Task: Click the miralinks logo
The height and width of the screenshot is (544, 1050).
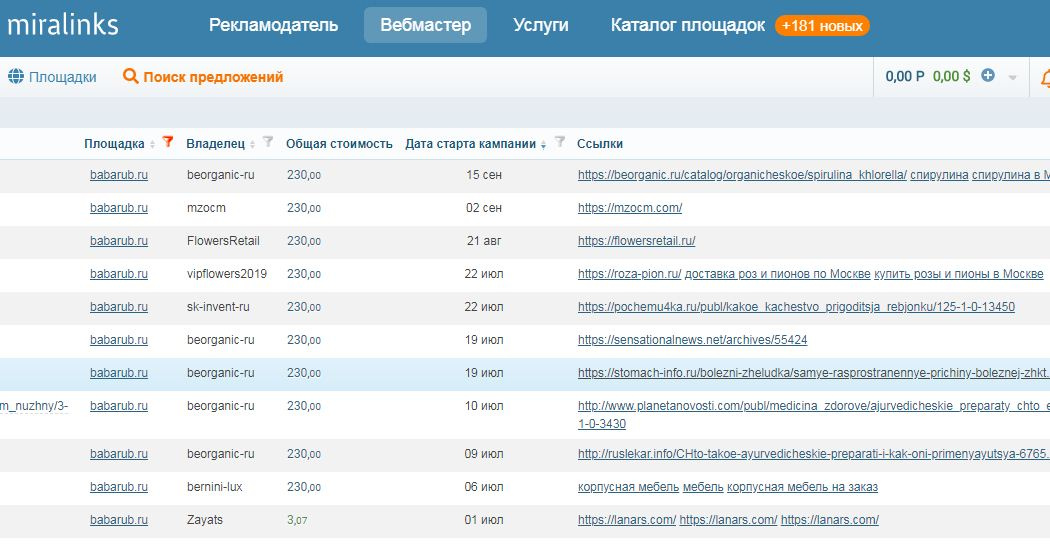Action: click(x=62, y=25)
